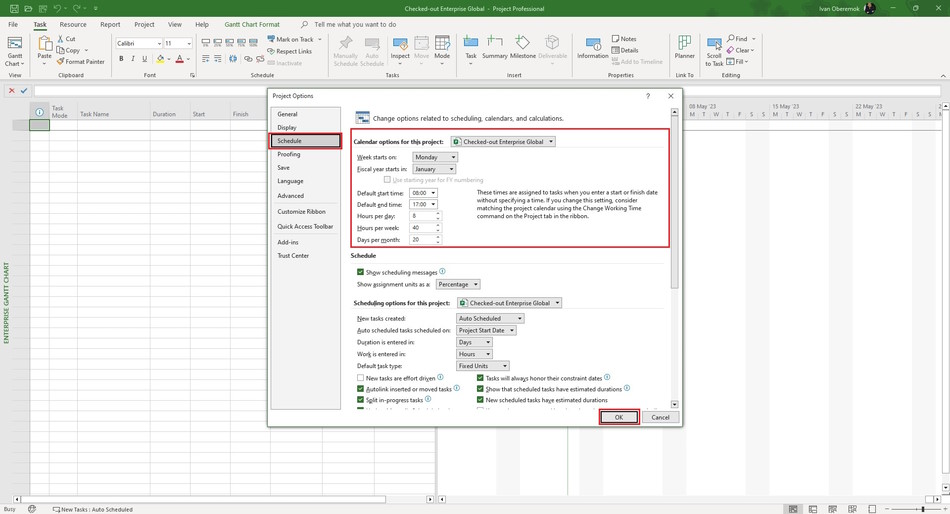Select the Format Painter tool
950x514 pixels.
coord(81,61)
